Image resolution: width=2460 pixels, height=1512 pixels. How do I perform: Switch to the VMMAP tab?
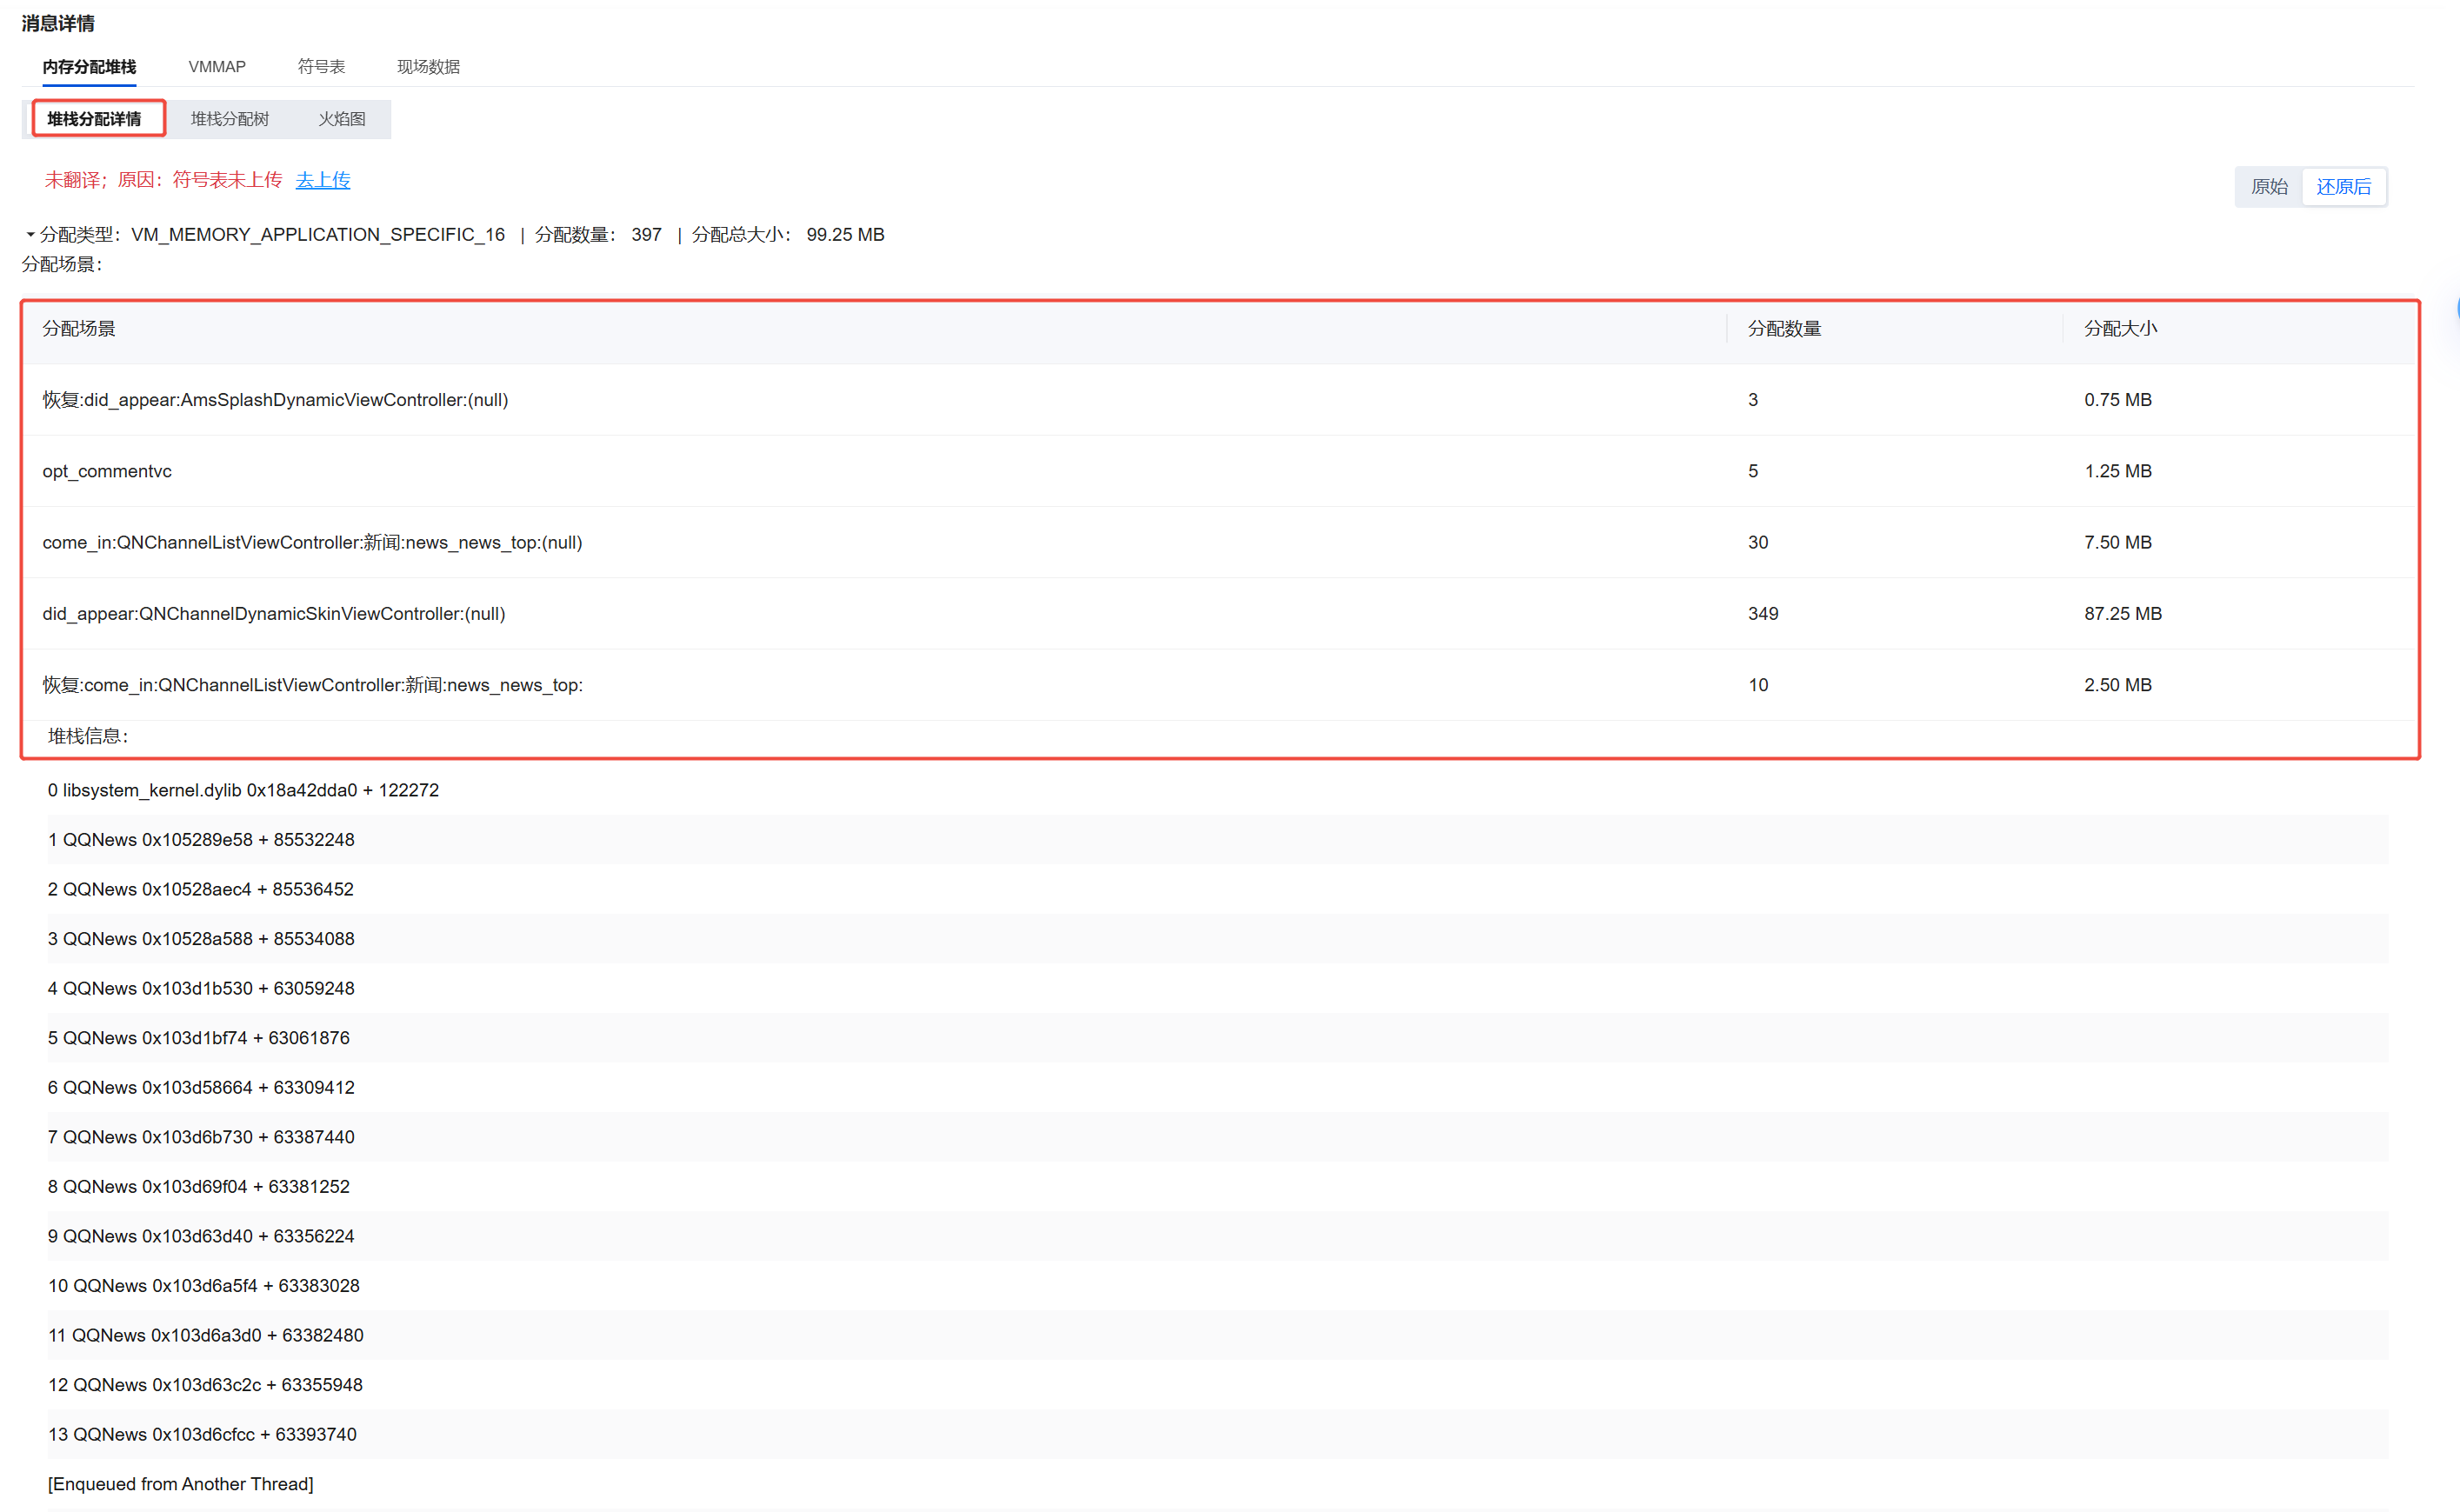point(216,67)
